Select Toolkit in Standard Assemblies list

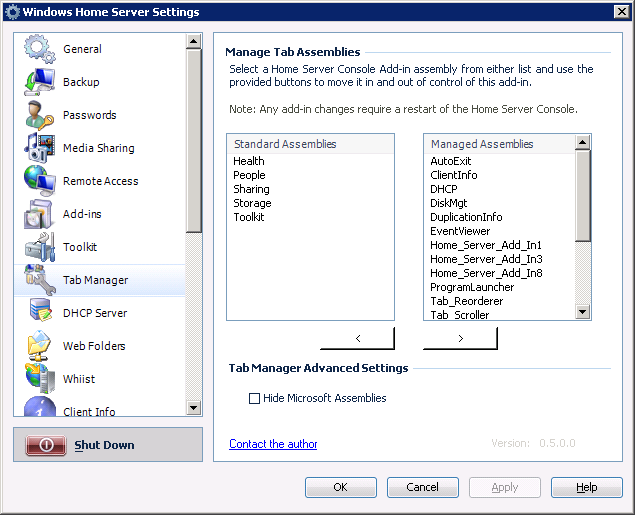(x=249, y=217)
